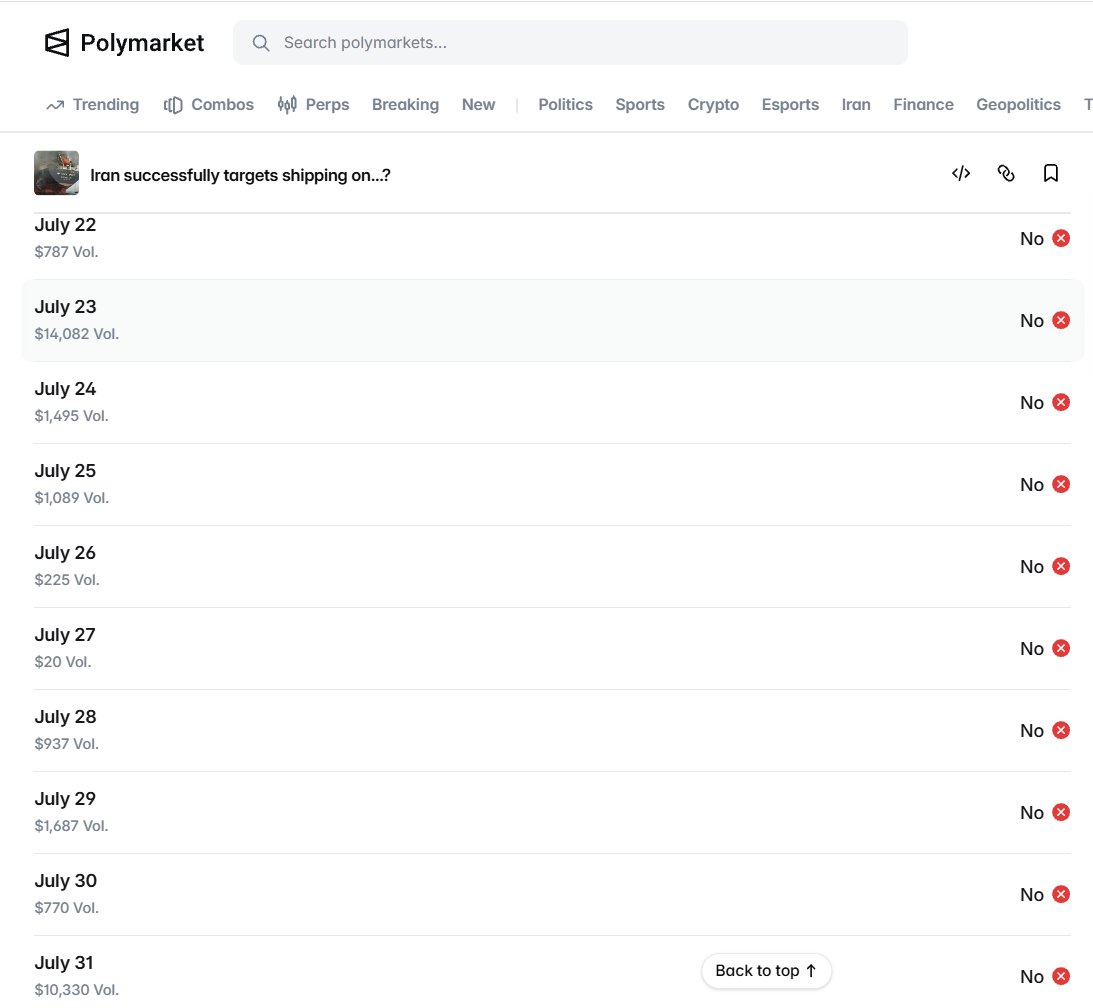The image size is (1093, 1008).
Task: Click the $1,687 Vol. text
Action: coord(71,826)
